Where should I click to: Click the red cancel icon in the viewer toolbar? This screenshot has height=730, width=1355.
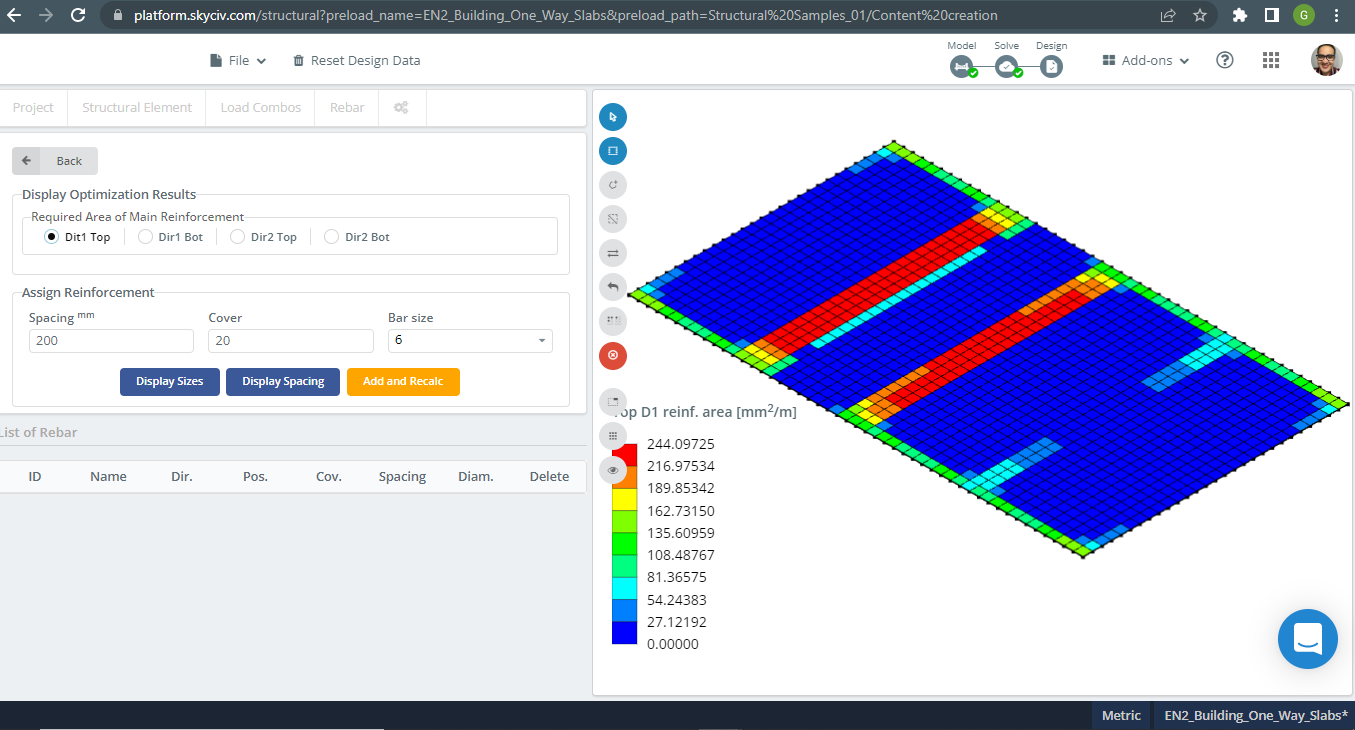(x=612, y=355)
